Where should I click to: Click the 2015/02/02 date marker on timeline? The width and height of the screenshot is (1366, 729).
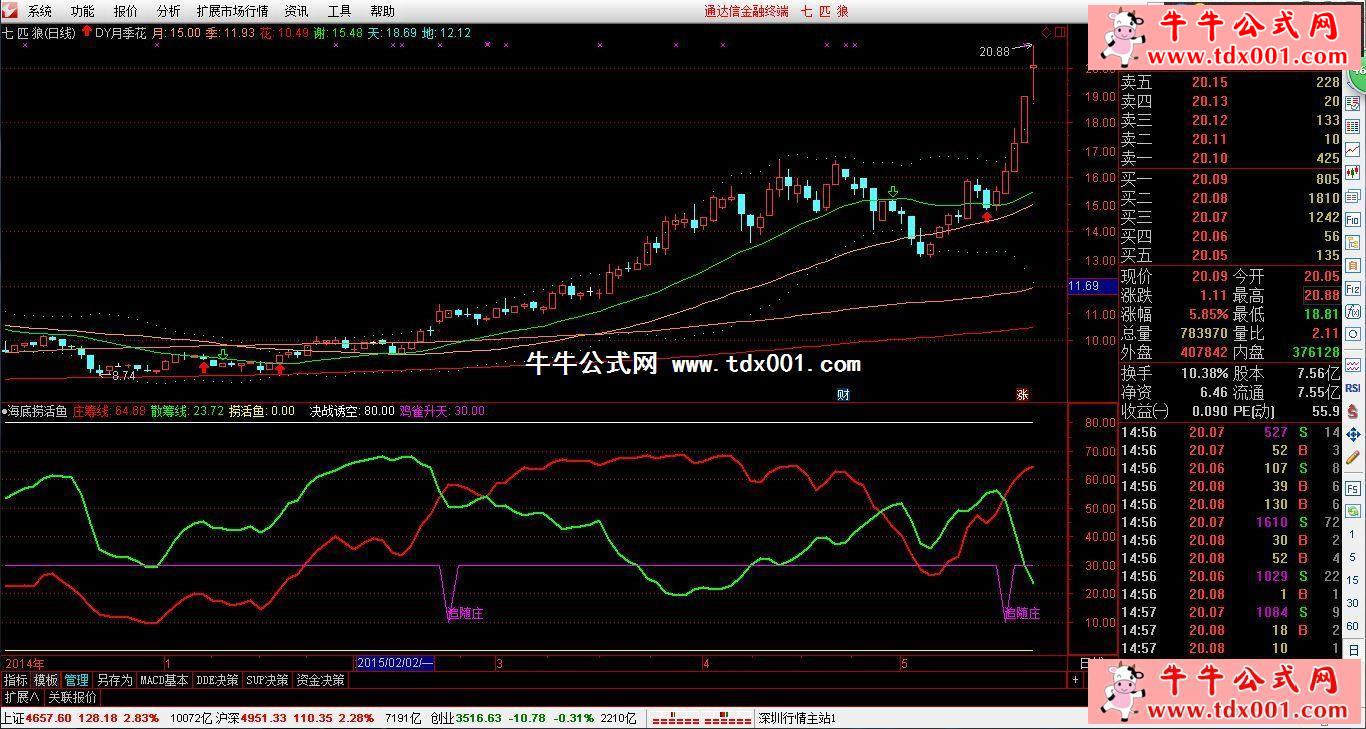[x=395, y=663]
